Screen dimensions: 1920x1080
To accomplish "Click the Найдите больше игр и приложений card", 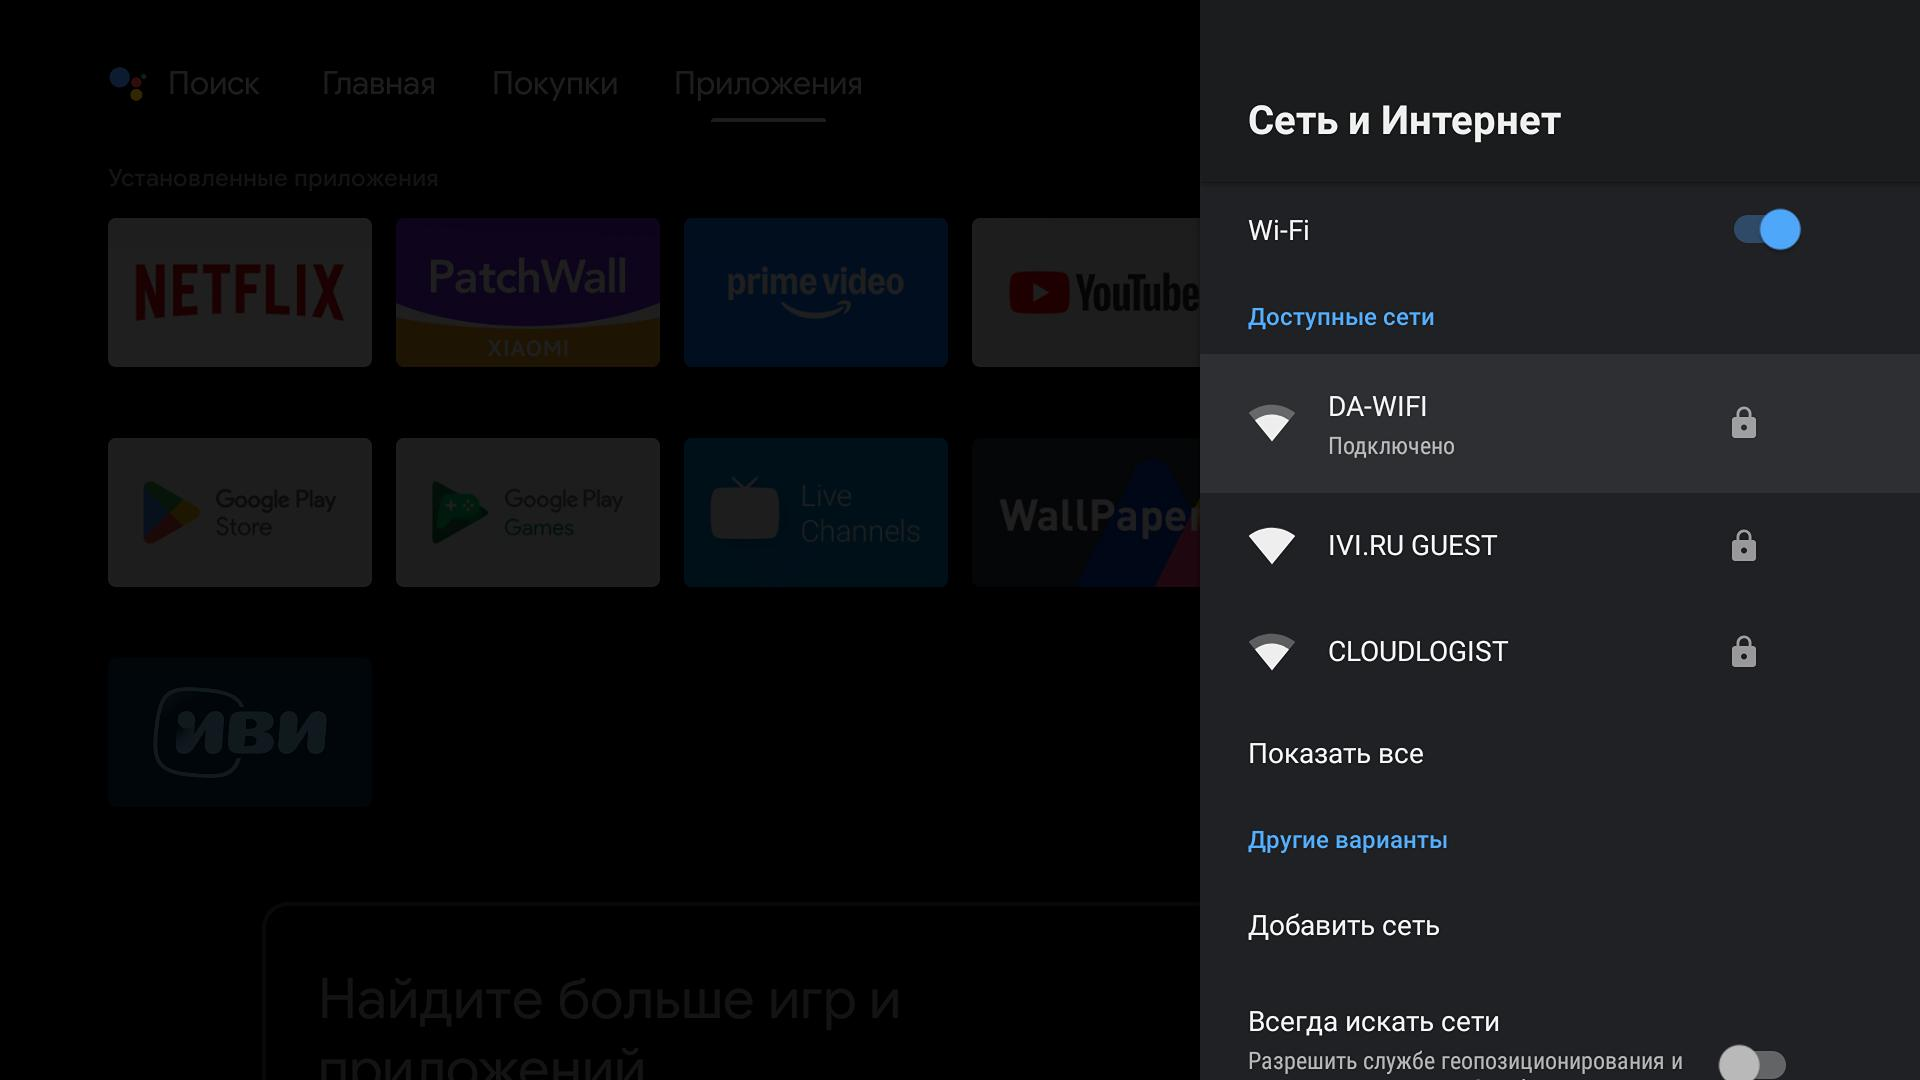I will [731, 992].
